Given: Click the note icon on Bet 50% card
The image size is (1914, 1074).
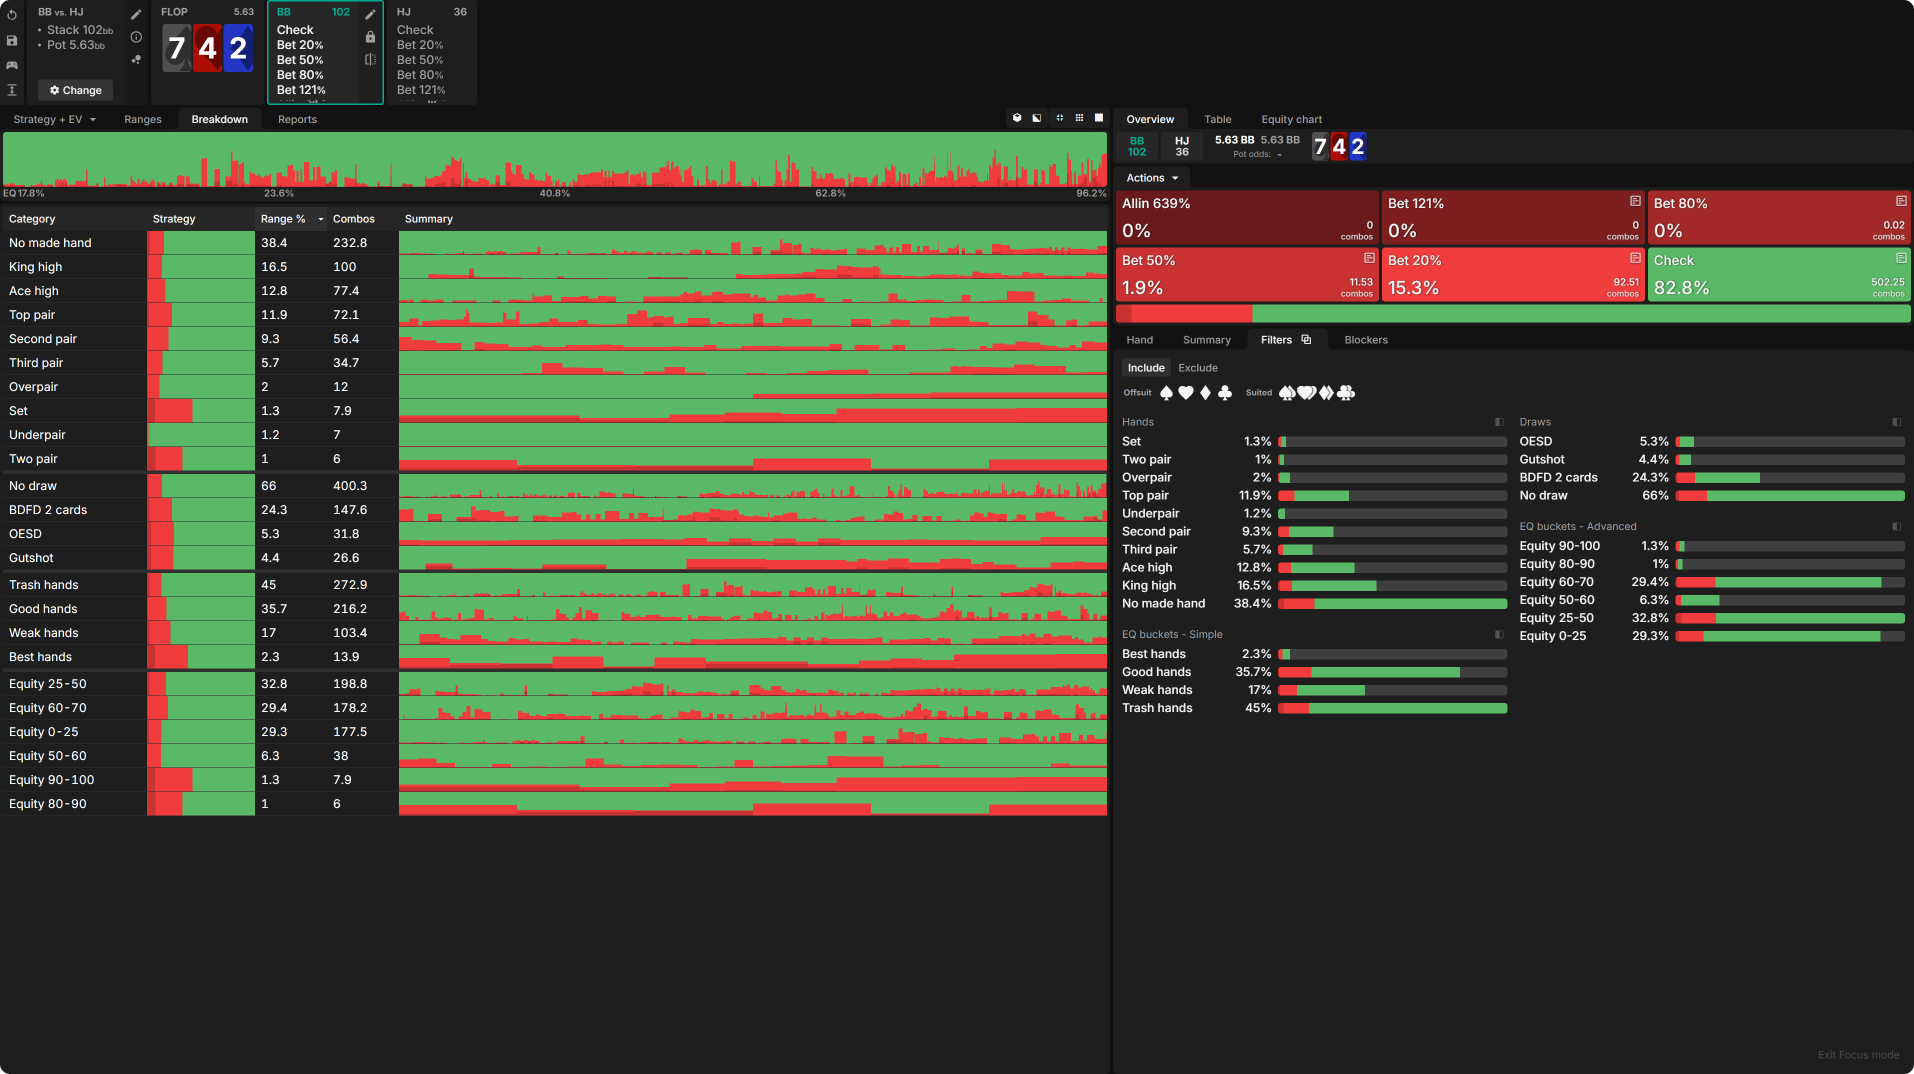Looking at the screenshot, I should click(1369, 258).
